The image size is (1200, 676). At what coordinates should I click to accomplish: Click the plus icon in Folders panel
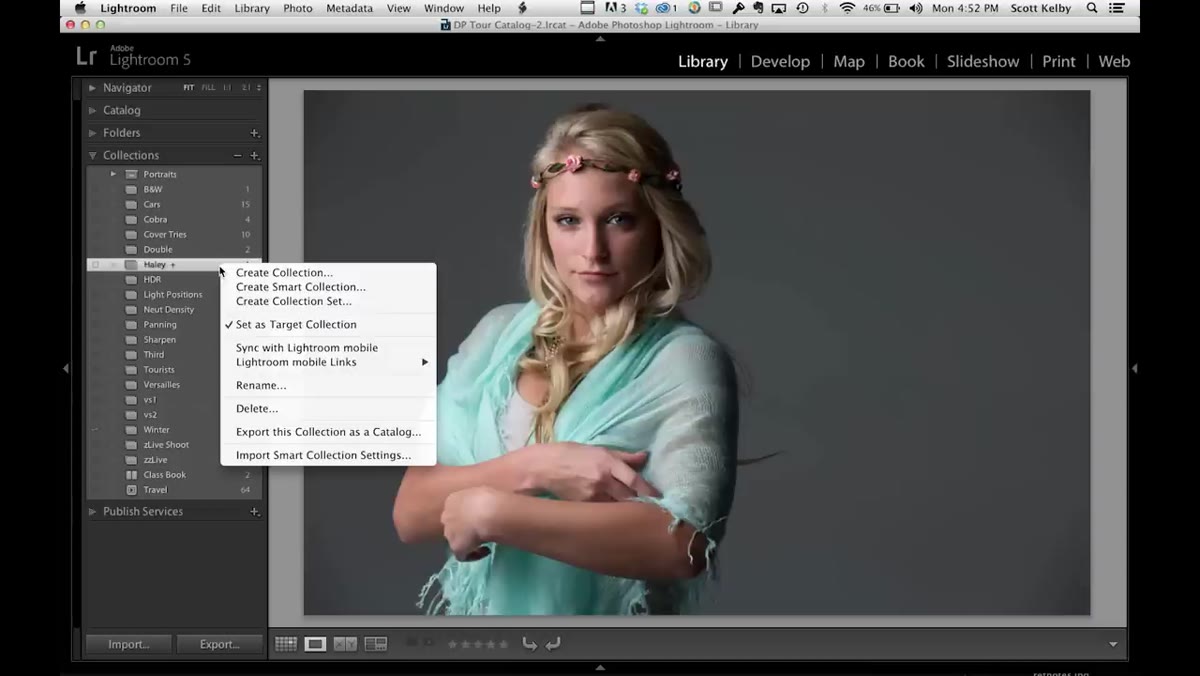pyautogui.click(x=254, y=133)
